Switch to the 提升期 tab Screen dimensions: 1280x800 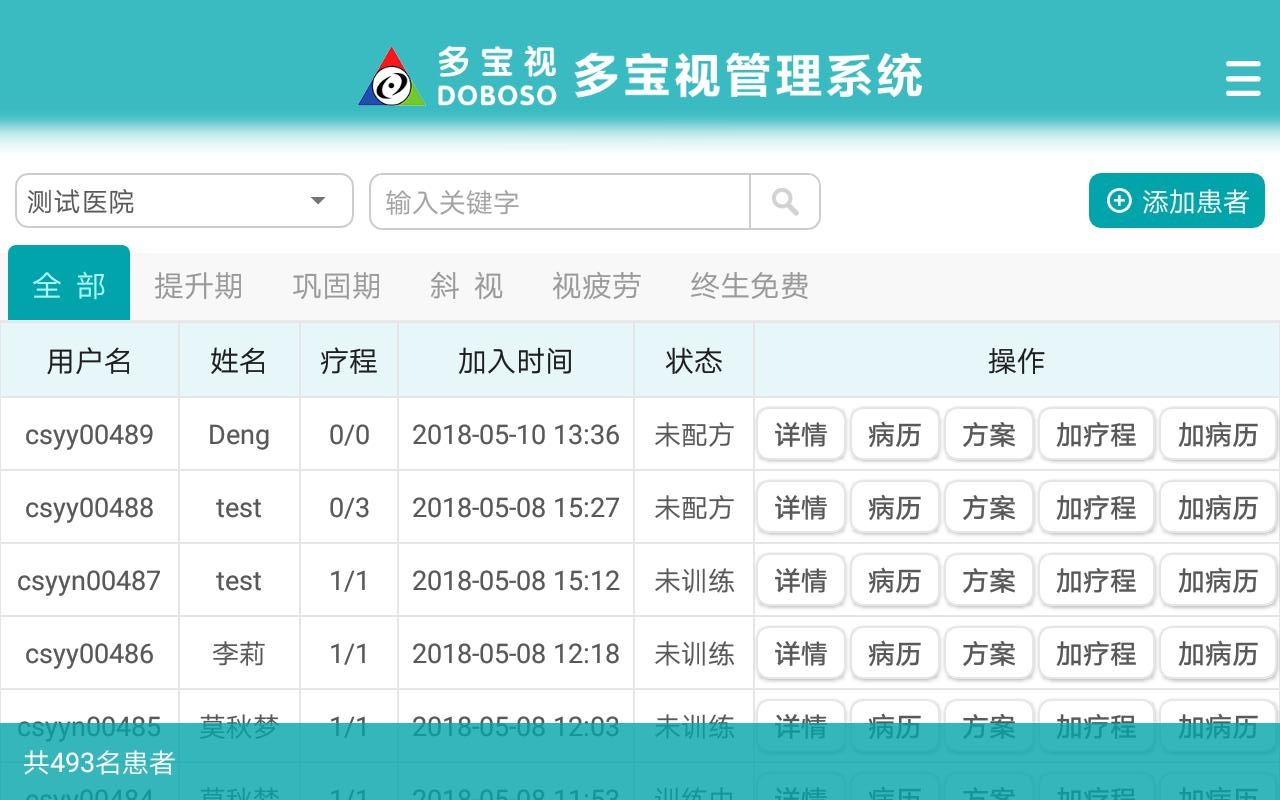point(198,286)
